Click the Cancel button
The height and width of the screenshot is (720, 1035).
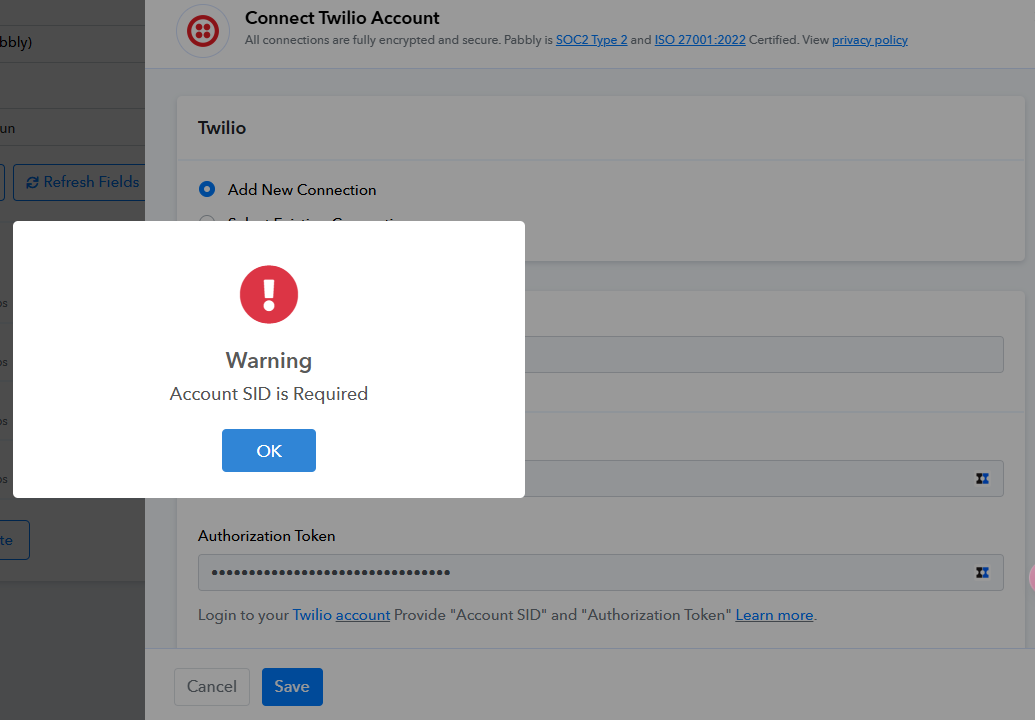pos(212,686)
